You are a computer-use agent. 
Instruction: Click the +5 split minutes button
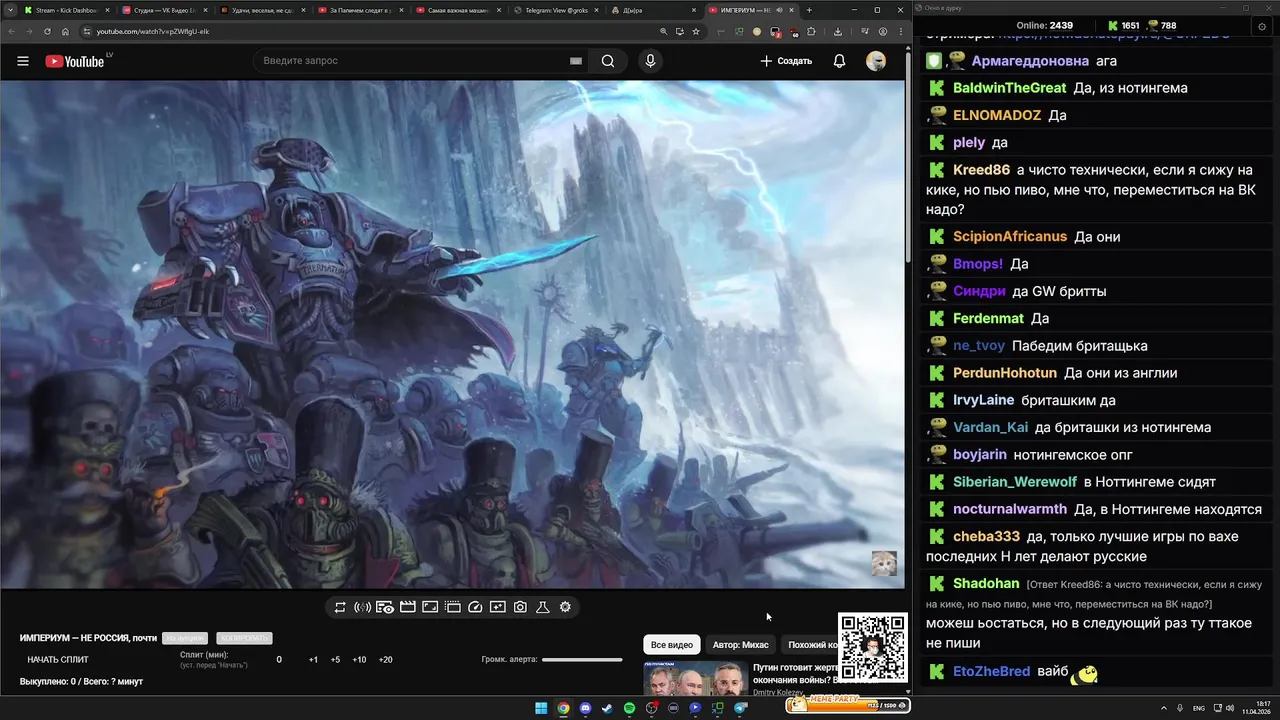point(335,660)
